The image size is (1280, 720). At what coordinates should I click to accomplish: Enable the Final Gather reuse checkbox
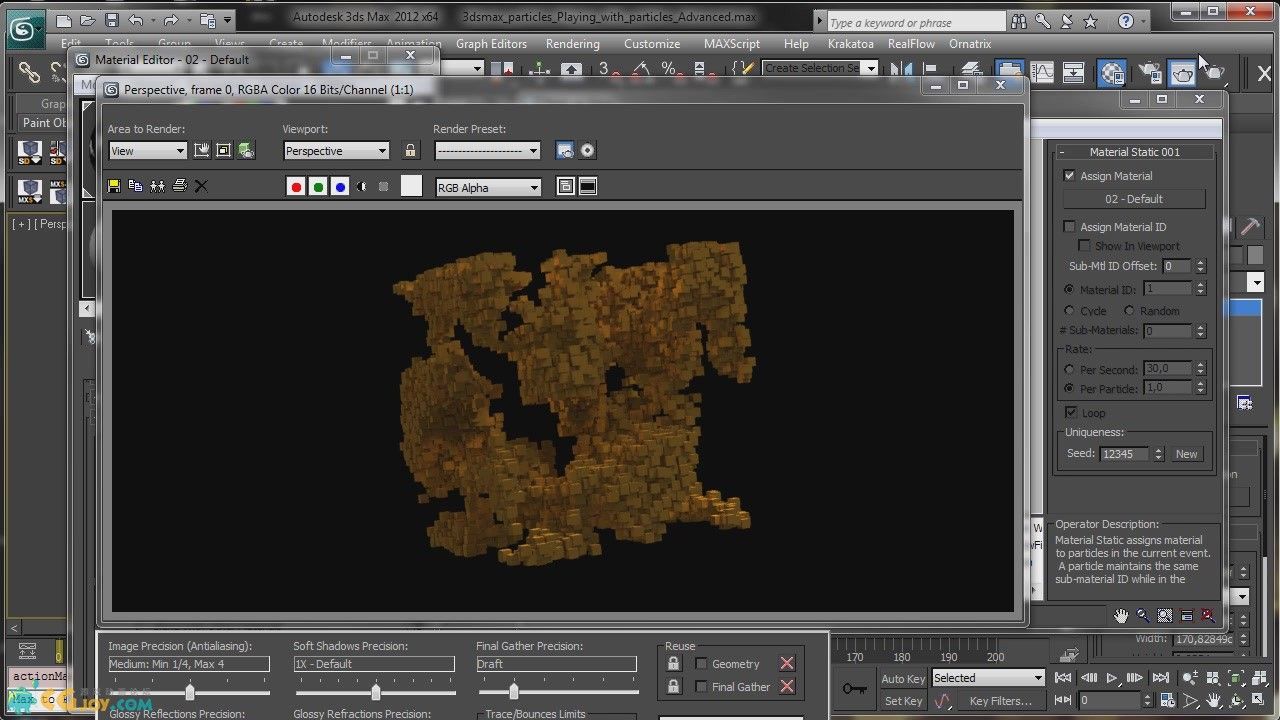point(702,686)
